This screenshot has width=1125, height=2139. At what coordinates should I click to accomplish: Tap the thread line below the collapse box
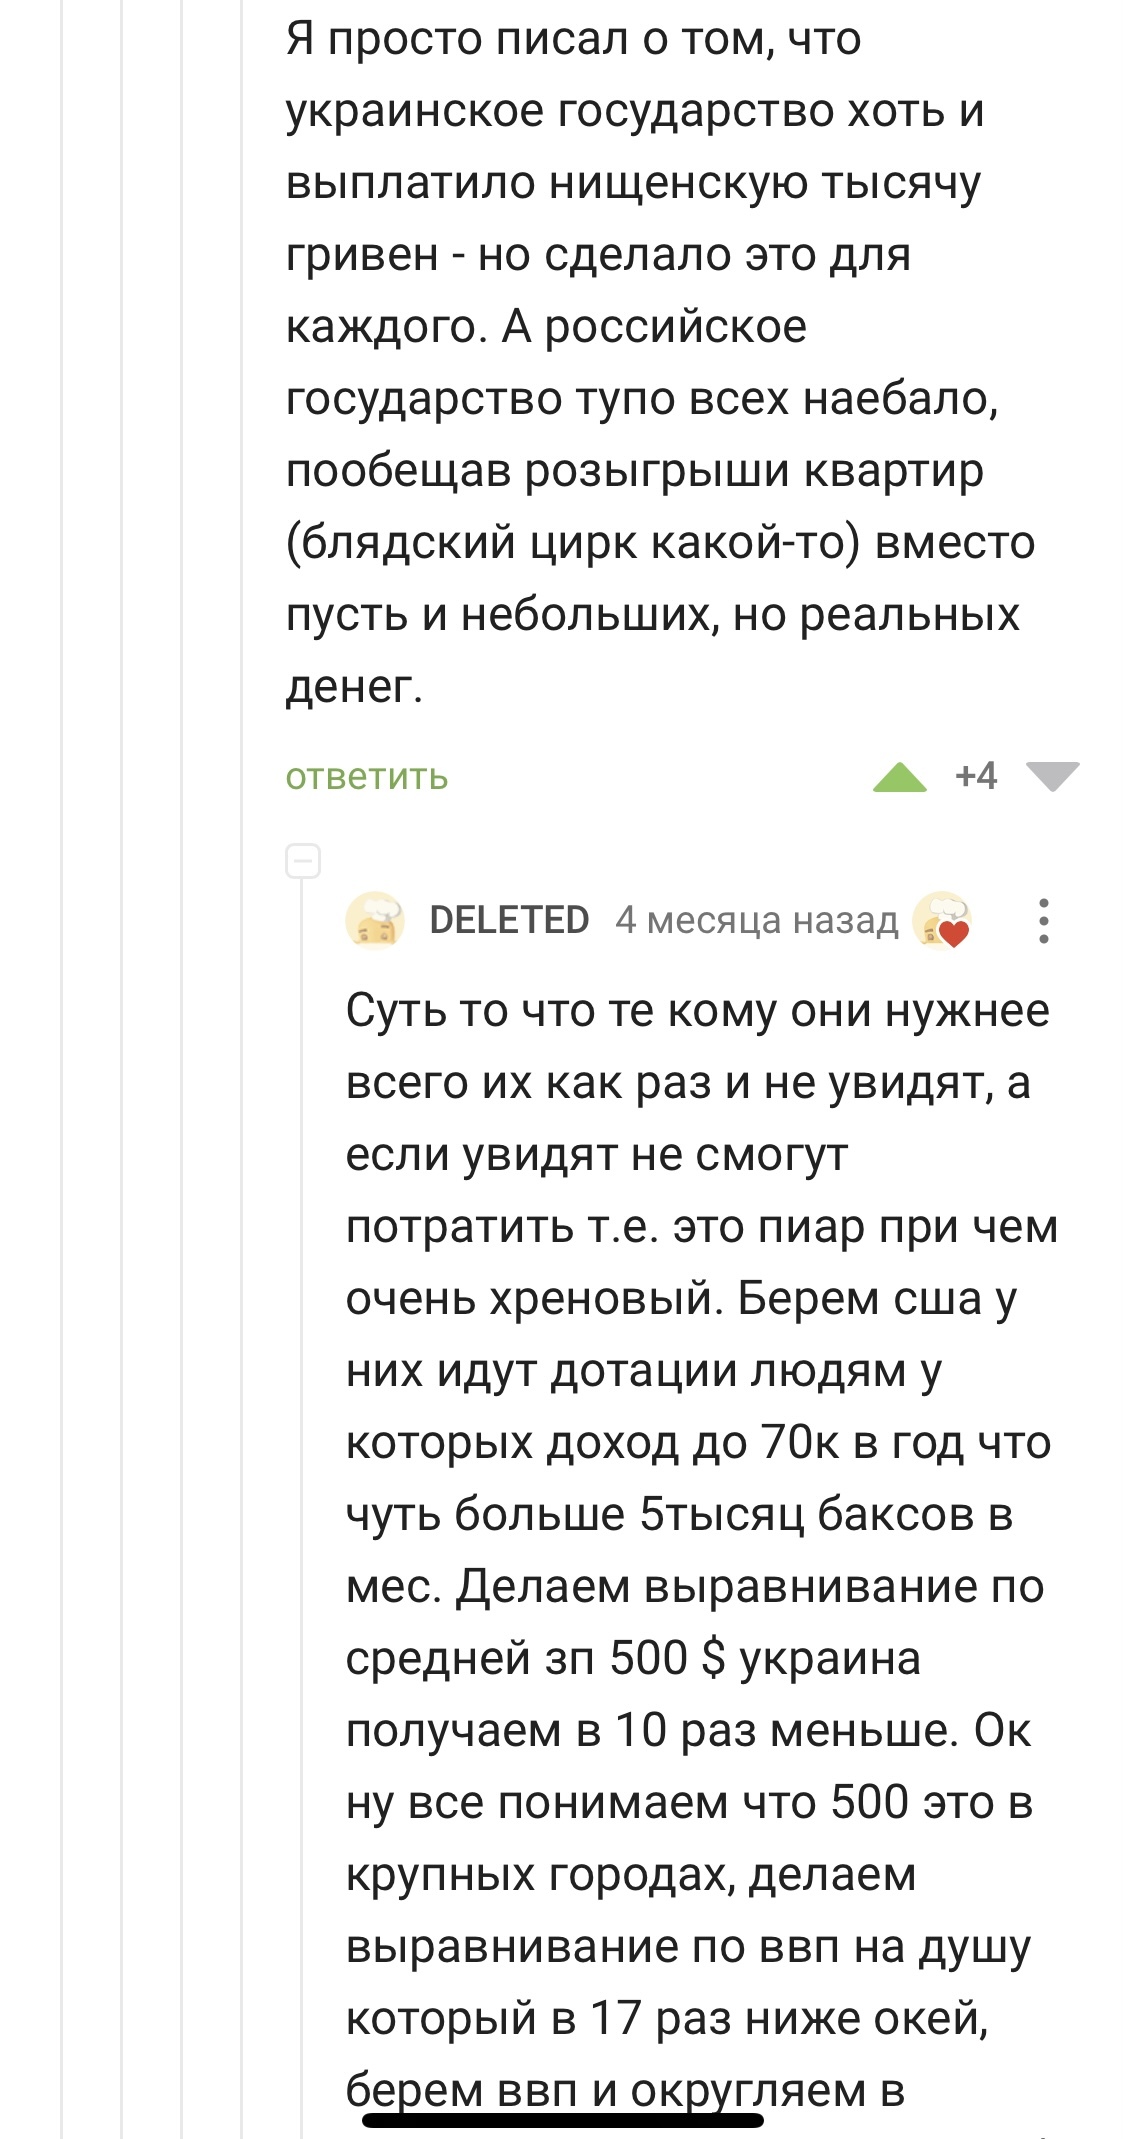click(x=303, y=1400)
